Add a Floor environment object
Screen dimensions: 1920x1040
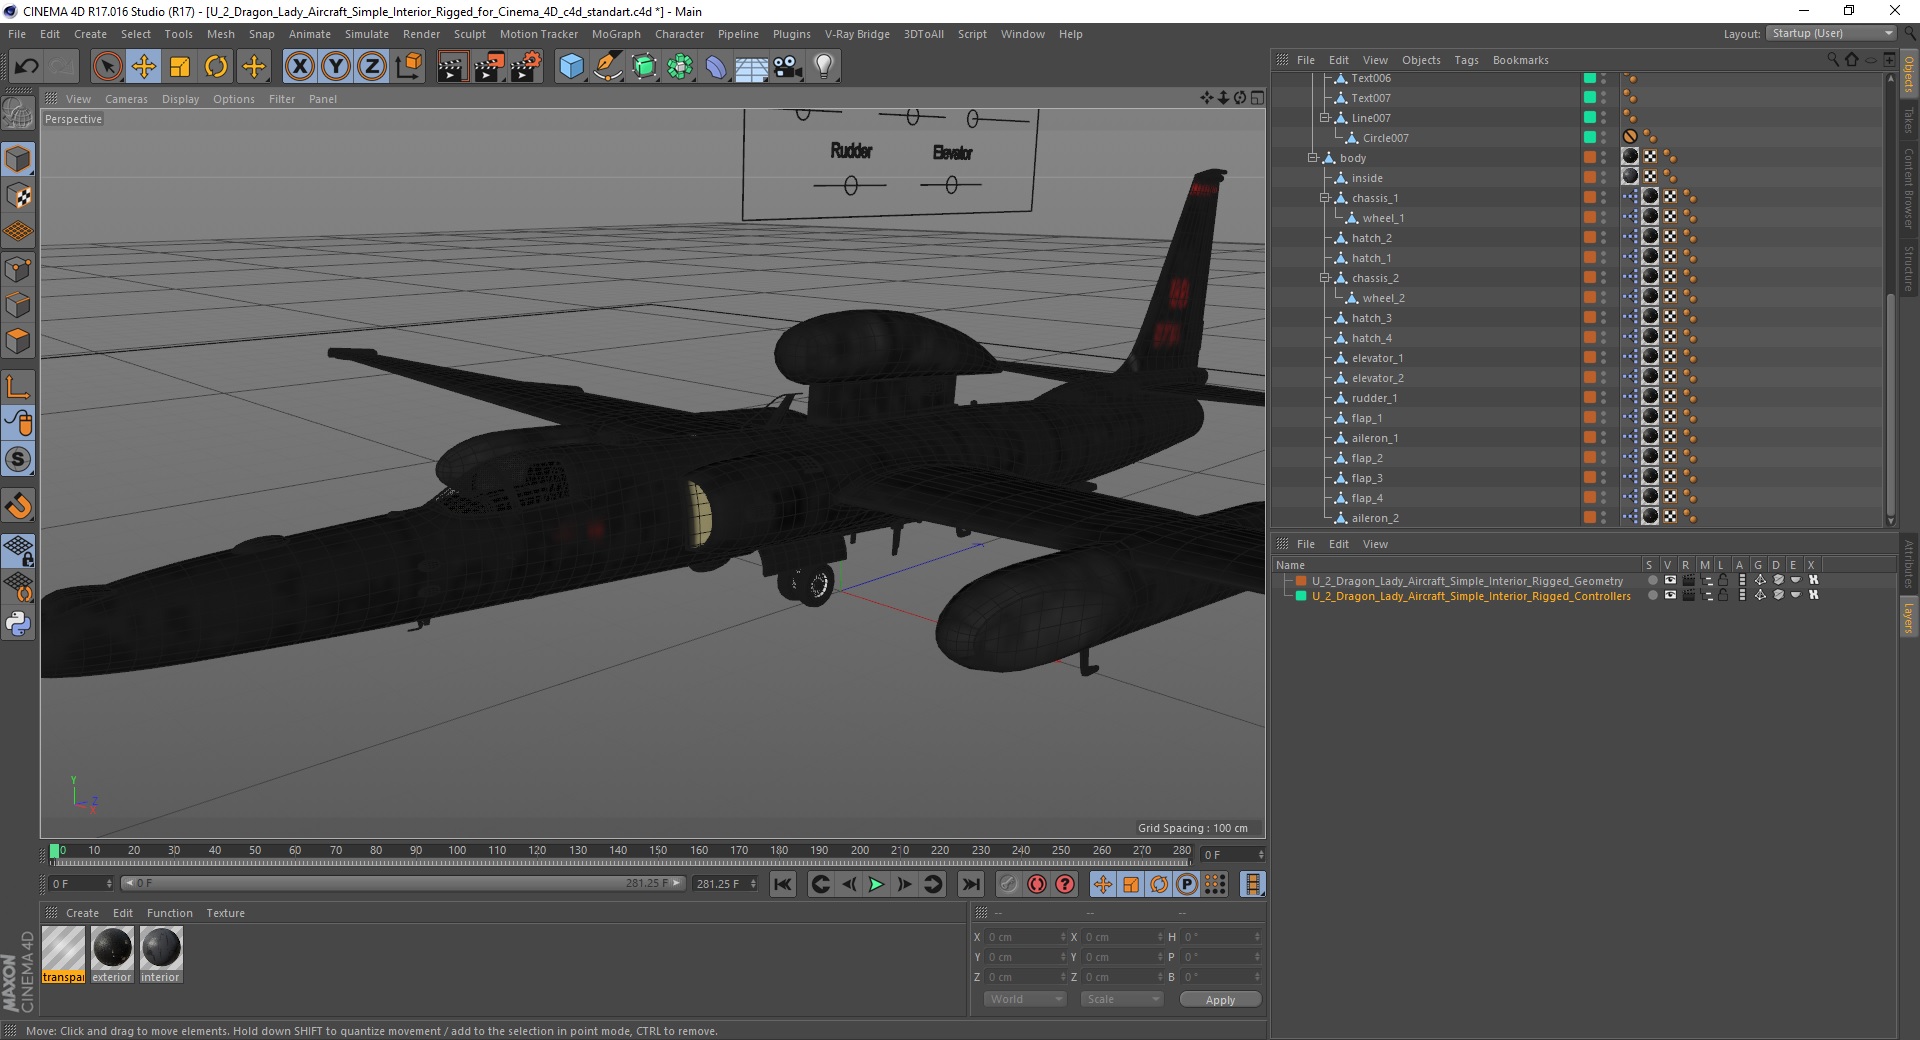tap(751, 67)
